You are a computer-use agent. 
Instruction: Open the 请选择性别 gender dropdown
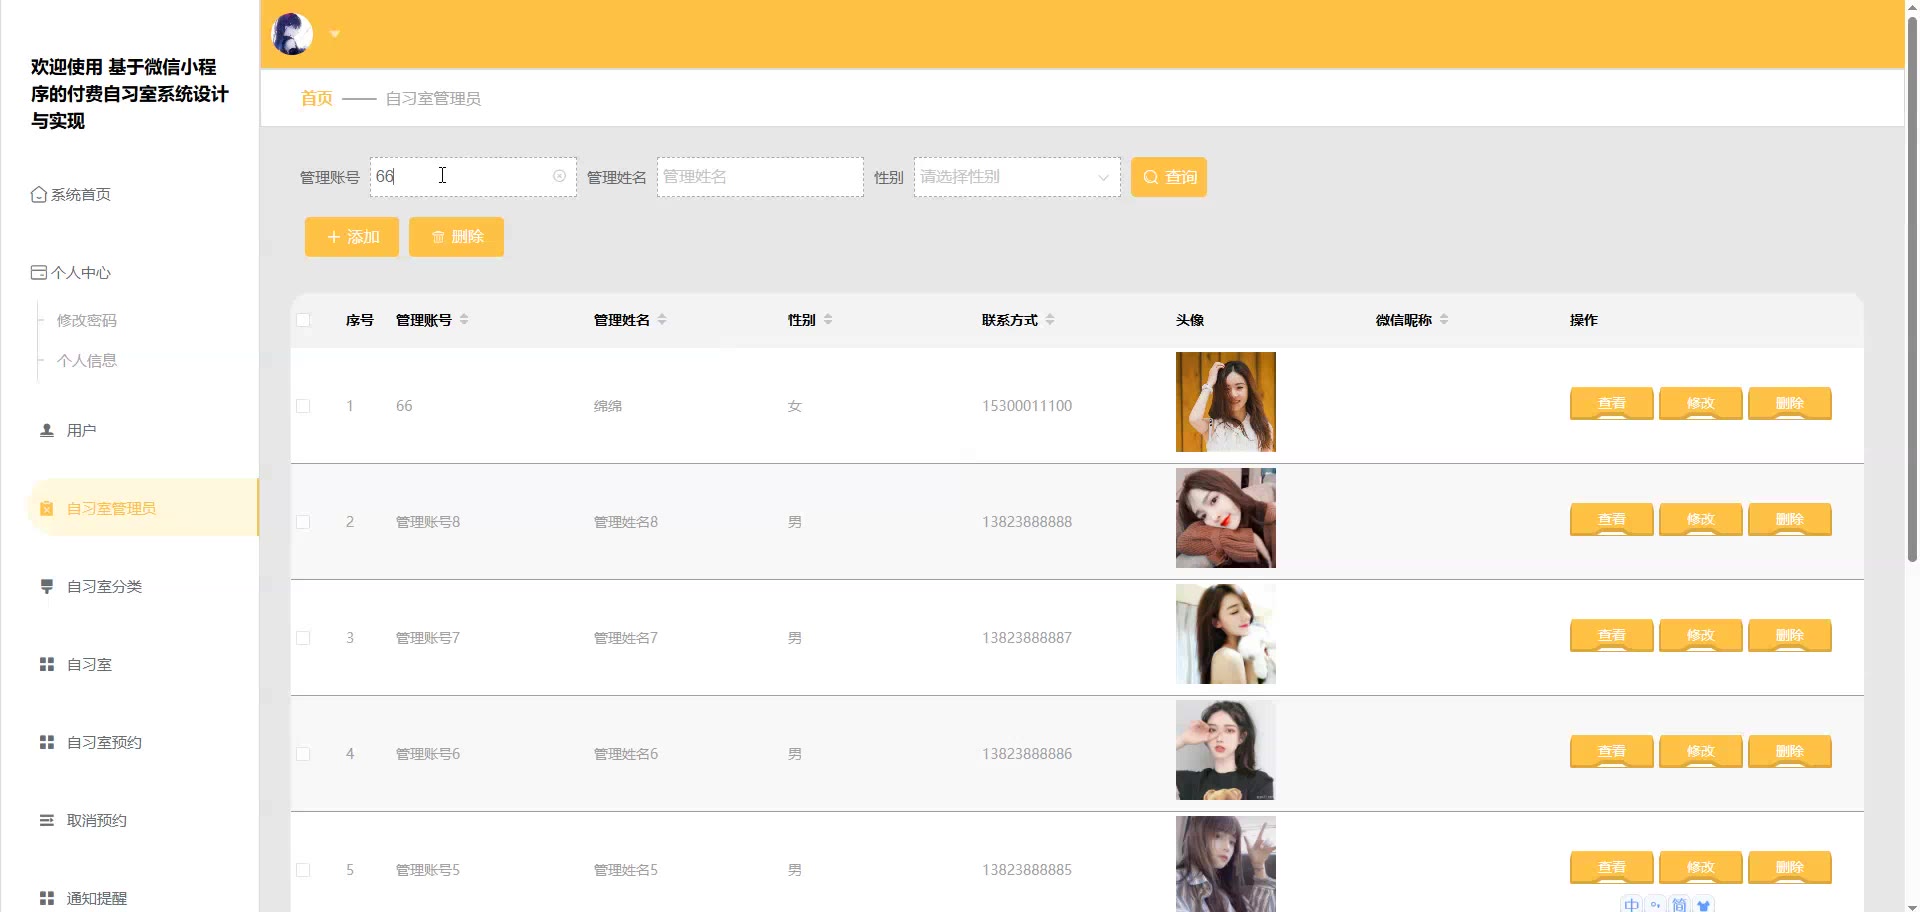click(1016, 177)
